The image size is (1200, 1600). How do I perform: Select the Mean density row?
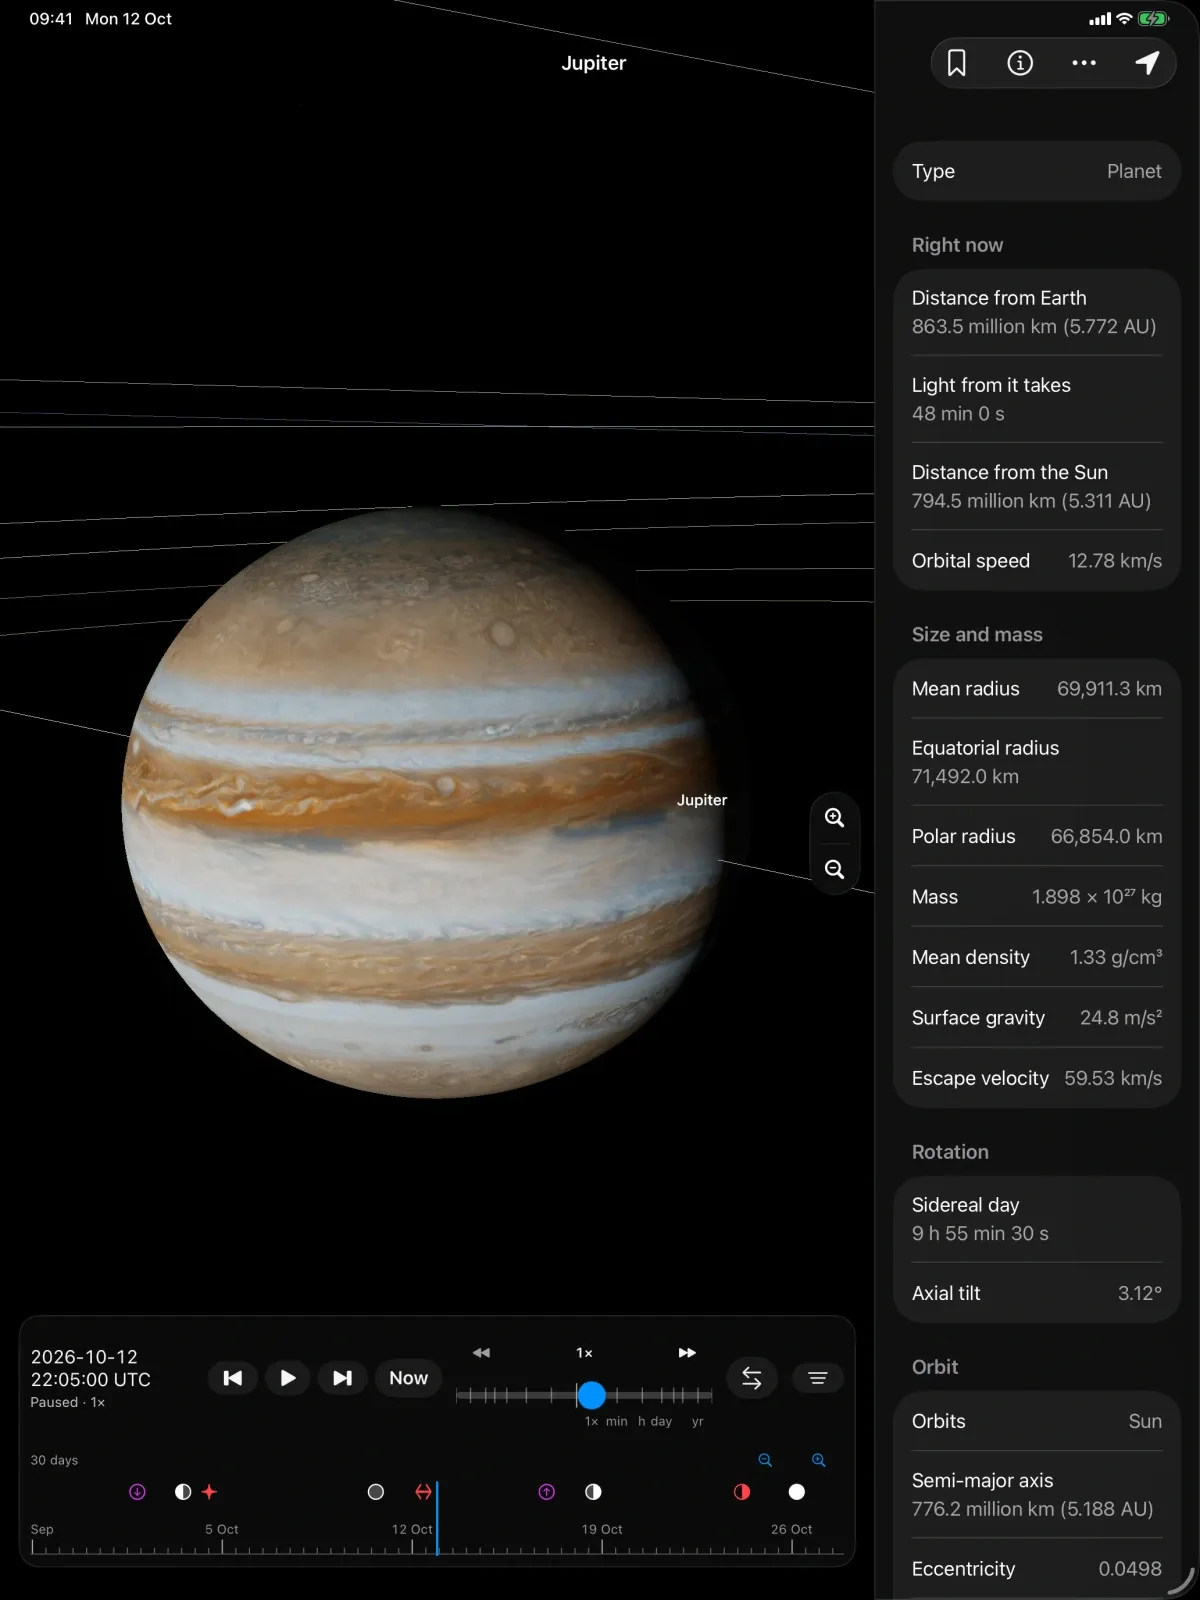(1037, 957)
